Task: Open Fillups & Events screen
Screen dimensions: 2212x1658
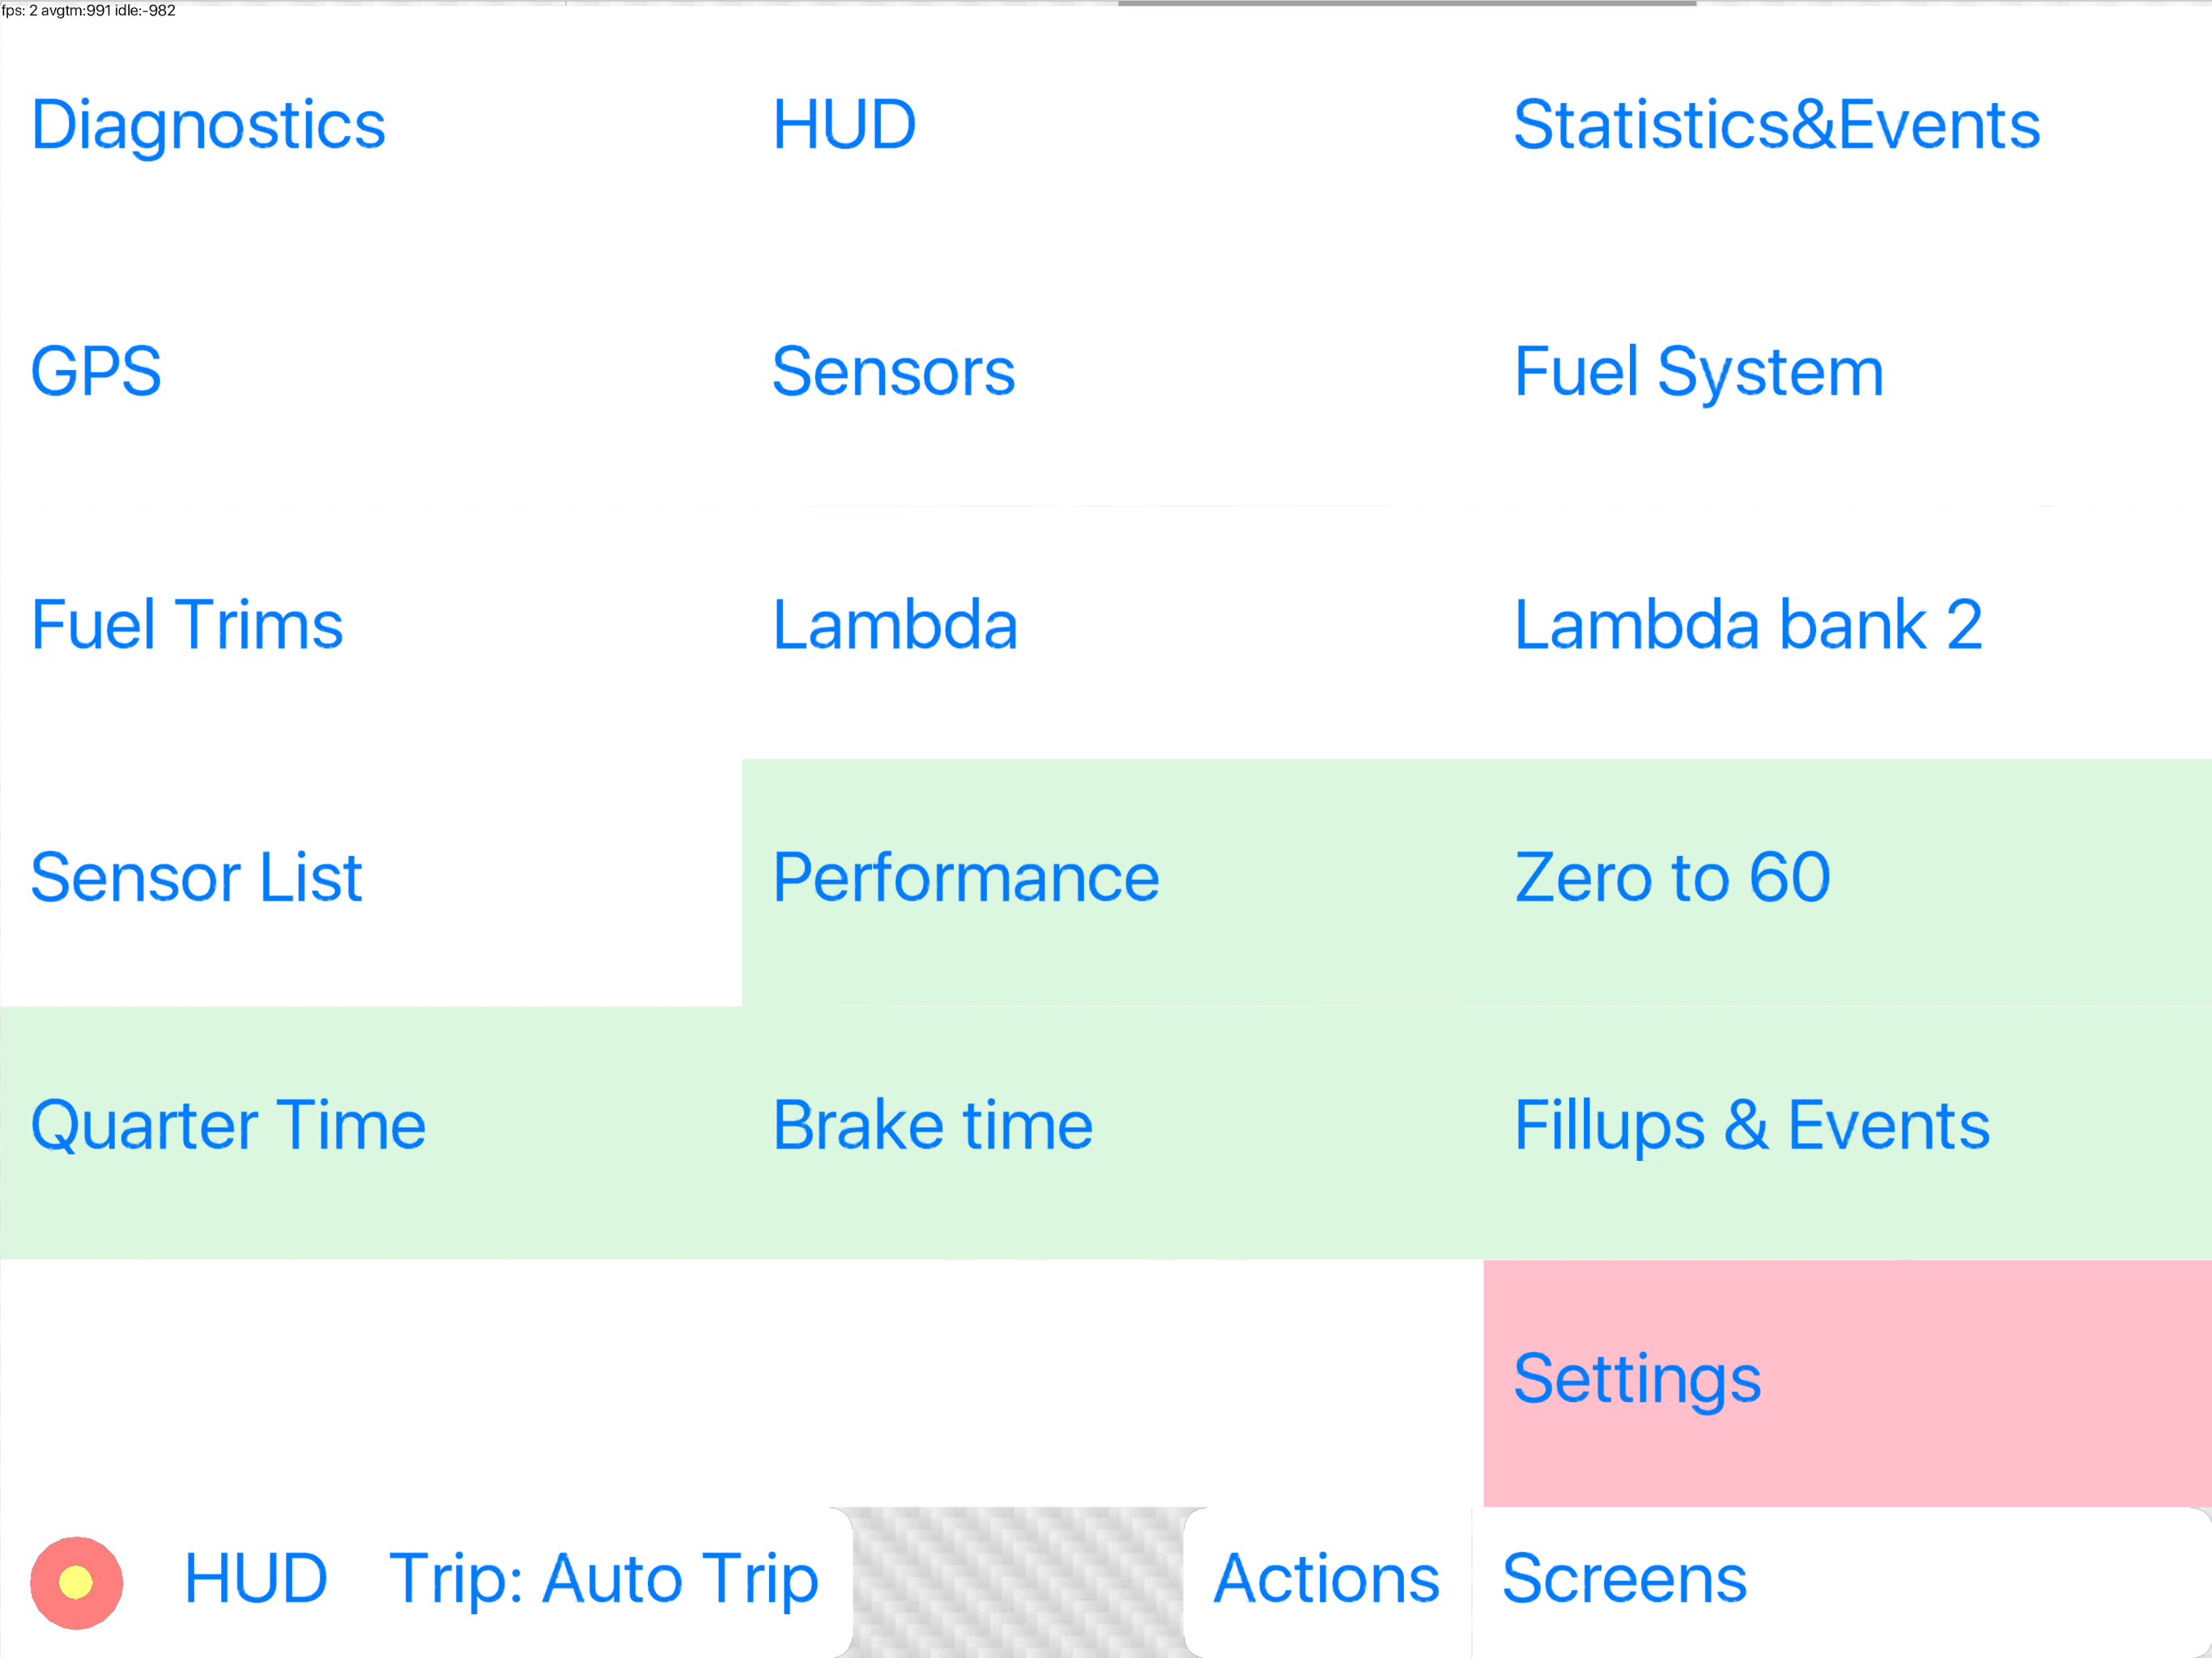Action: [1752, 1126]
